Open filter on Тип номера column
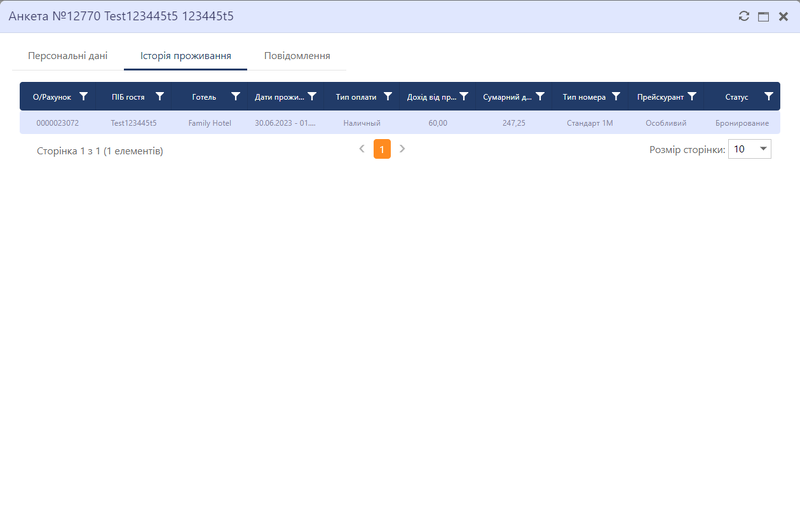This screenshot has width=800, height=515. point(616,97)
